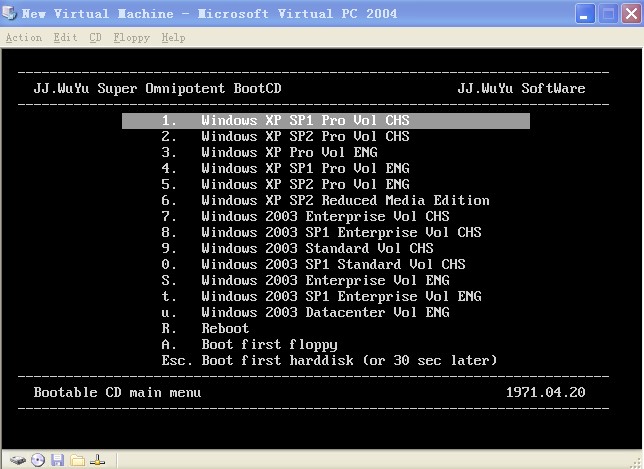The image size is (644, 469).
Task: Click the 1971.04.20 date text
Action: (x=545, y=393)
